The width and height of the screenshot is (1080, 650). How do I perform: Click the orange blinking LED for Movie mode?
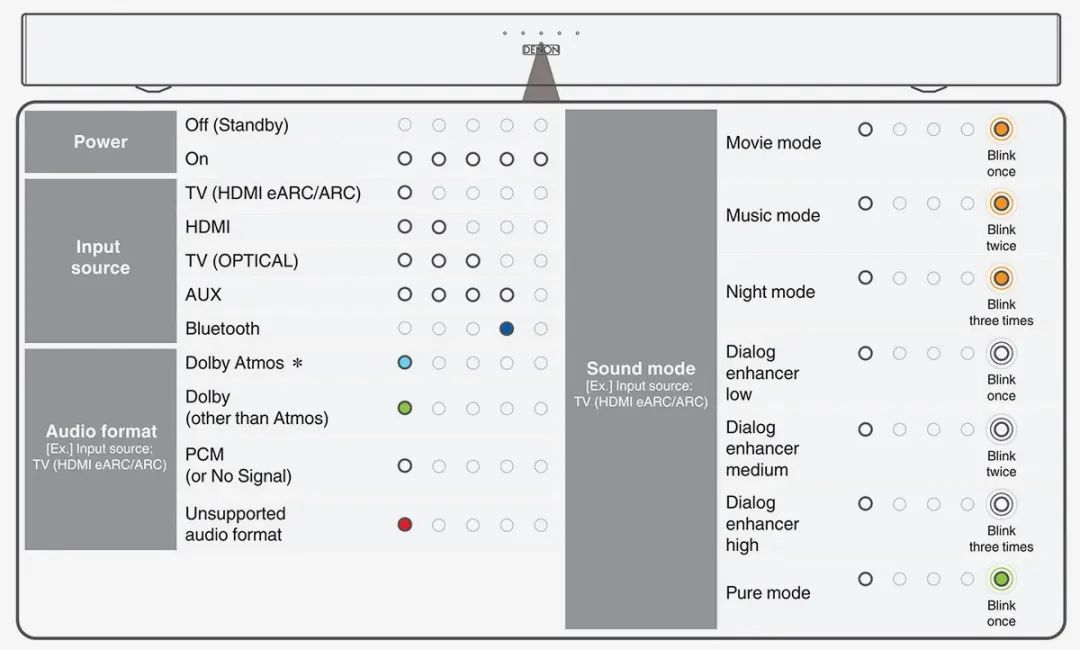point(1001,129)
